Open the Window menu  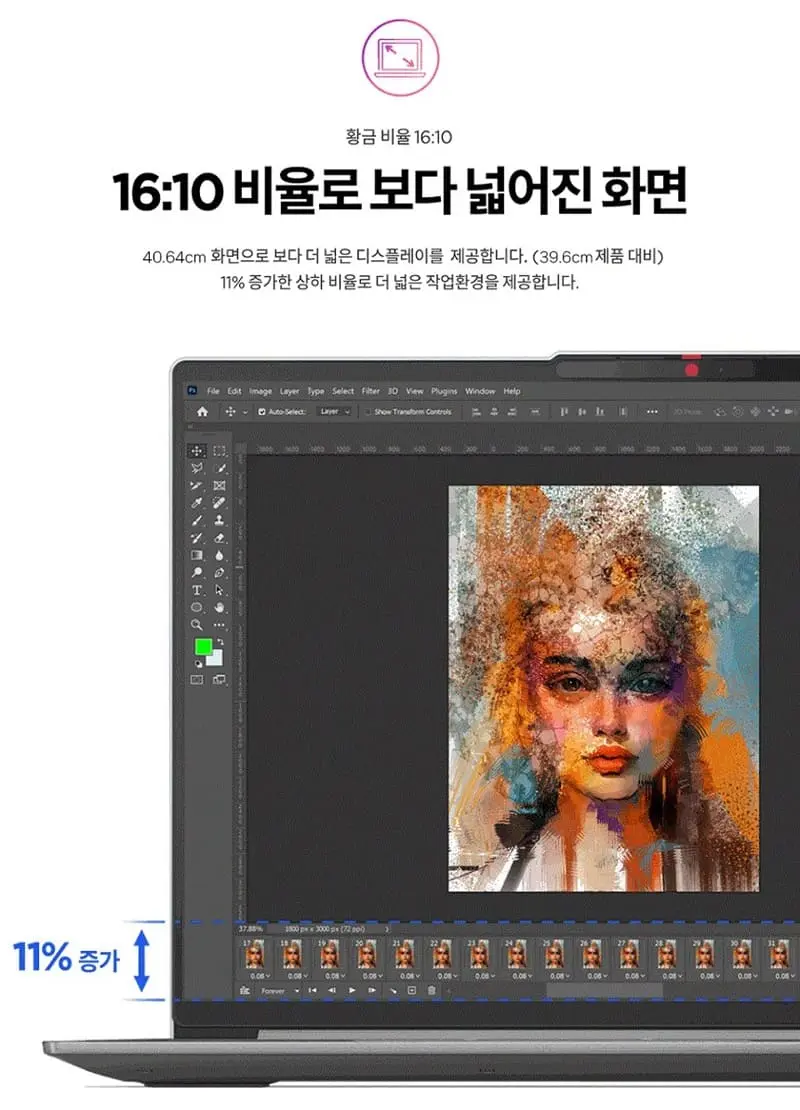pos(480,391)
